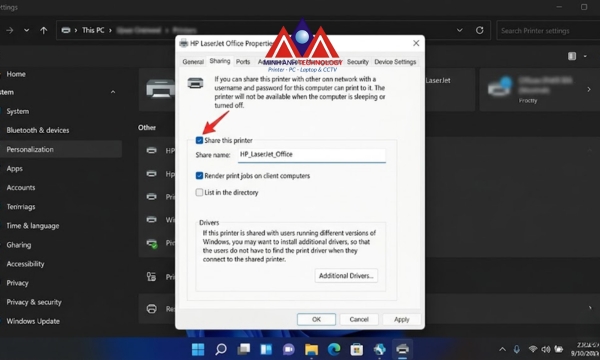Open Widgets from the taskbar
This screenshot has height=360, width=600.
[266, 349]
